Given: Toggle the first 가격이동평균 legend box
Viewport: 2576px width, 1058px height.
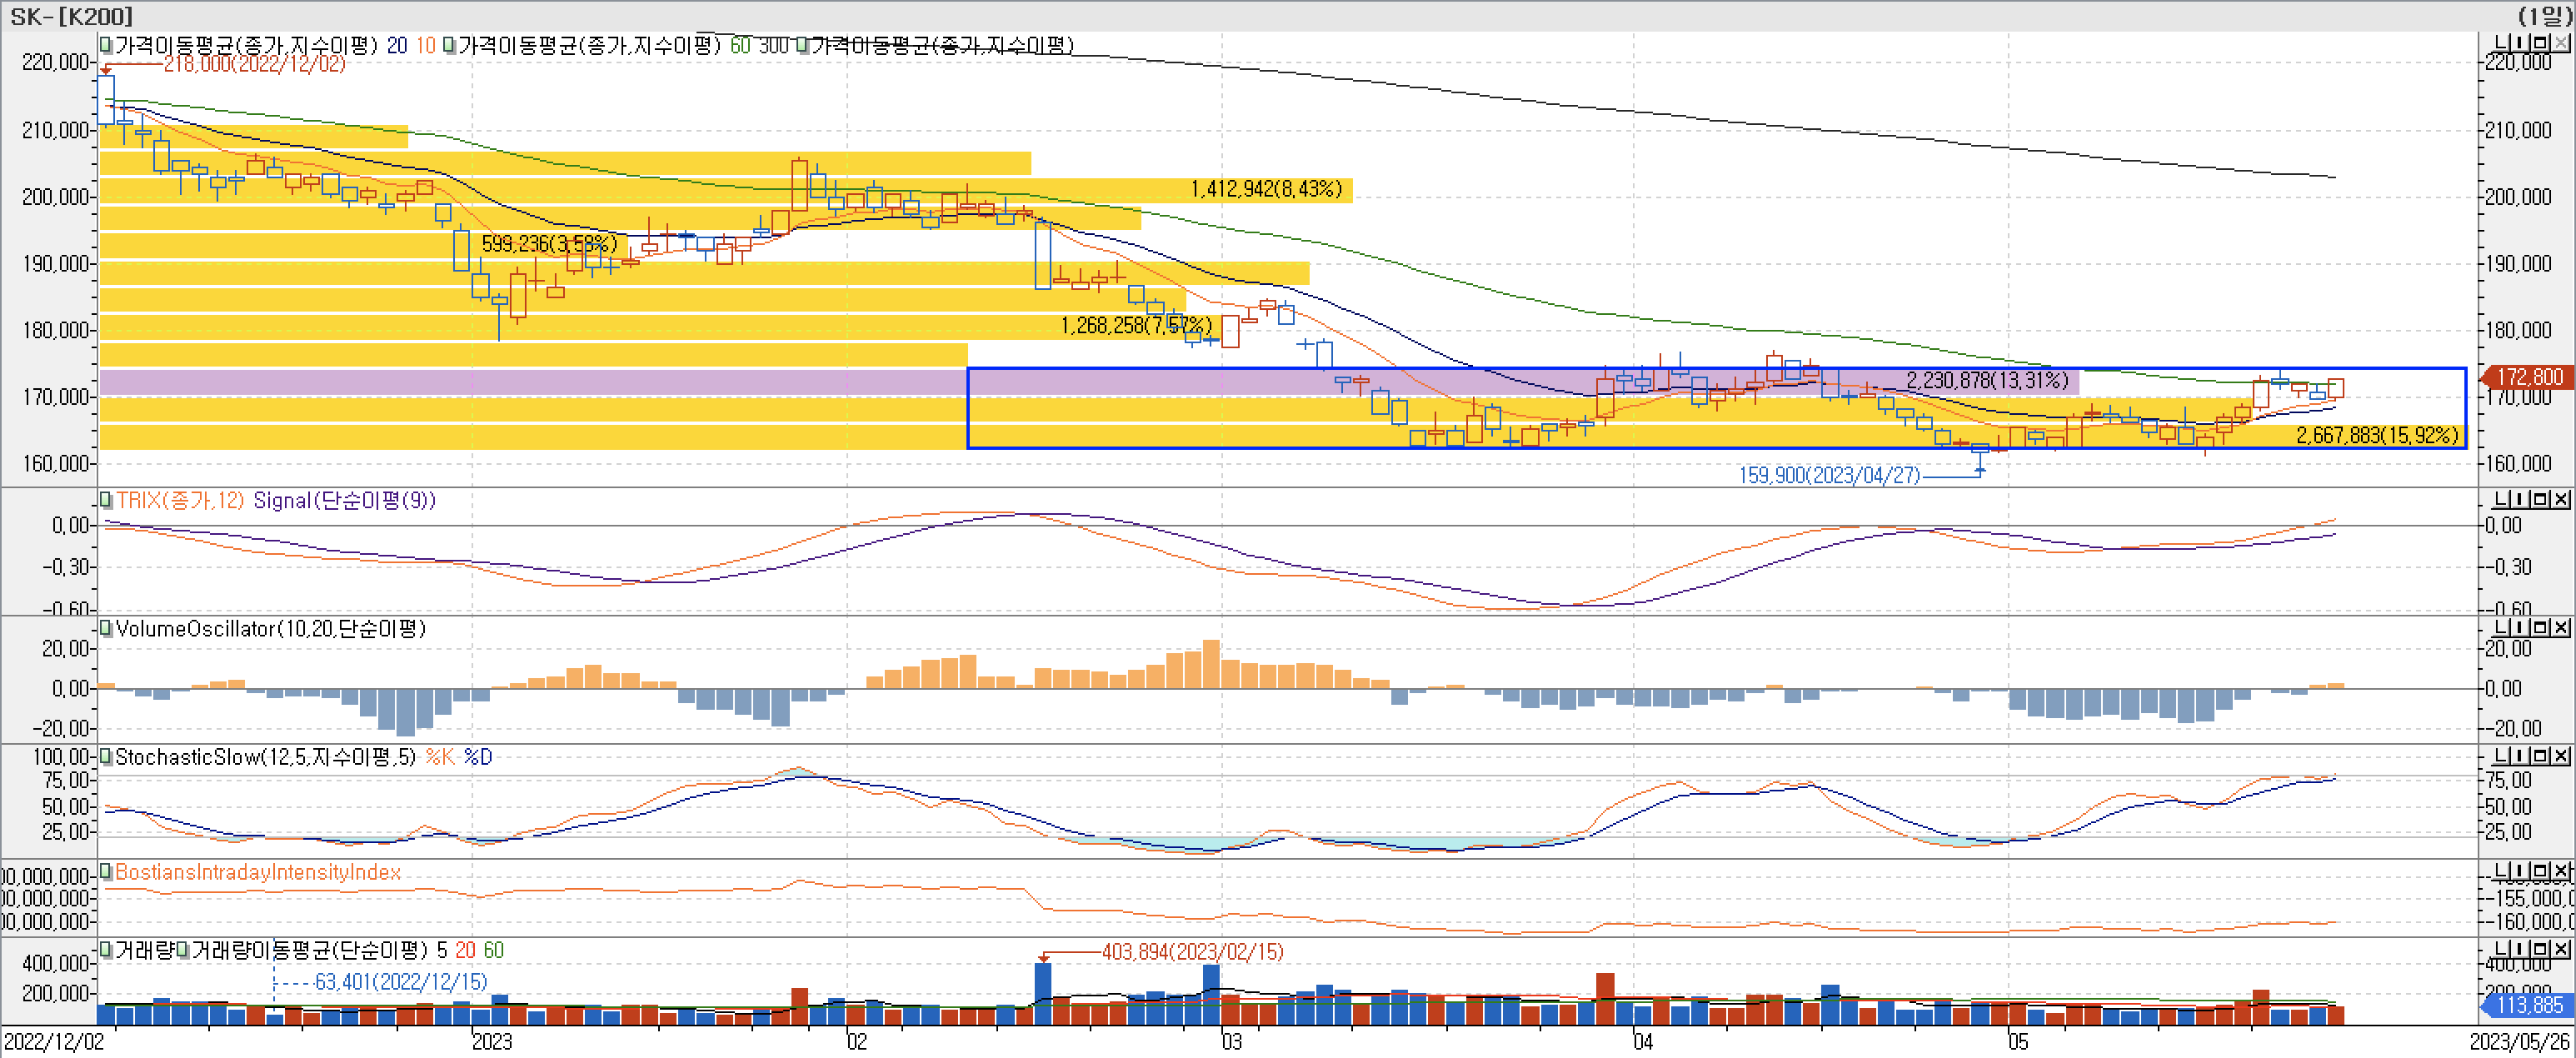Looking at the screenshot, I should pos(106,45).
